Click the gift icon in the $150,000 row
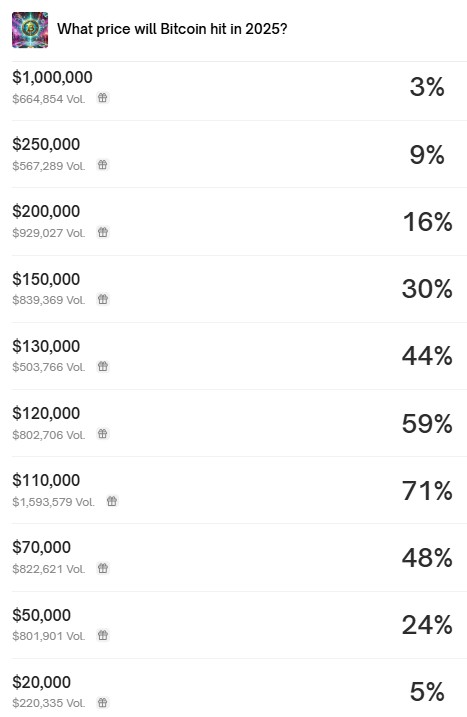Screen dimensions: 467x717 pyautogui.click(x=102, y=299)
